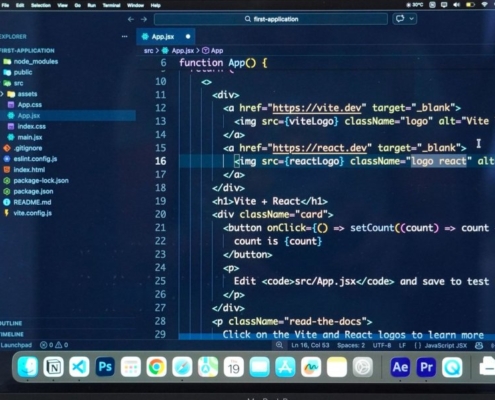This screenshot has height=400, width=495.
Task: Open the .gitignore file
Action: pos(28,148)
